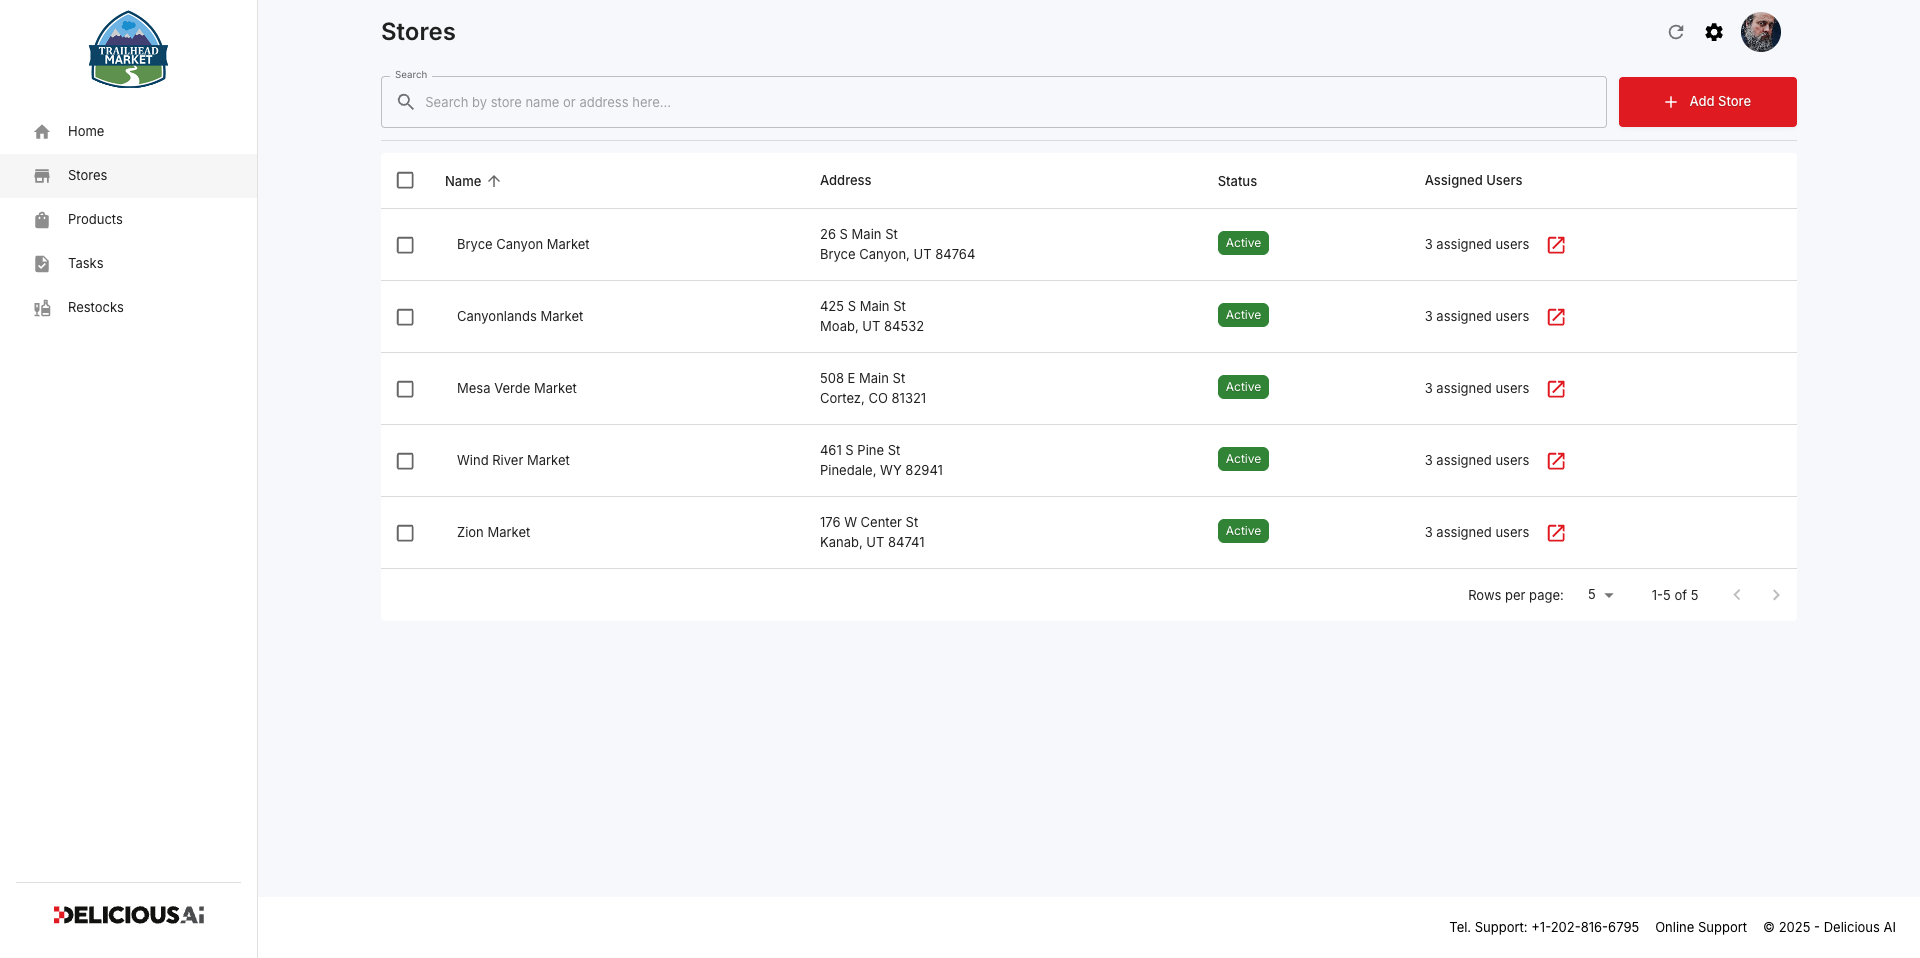Sort by the Name column header
The height and width of the screenshot is (958, 1920).
pyautogui.click(x=463, y=181)
